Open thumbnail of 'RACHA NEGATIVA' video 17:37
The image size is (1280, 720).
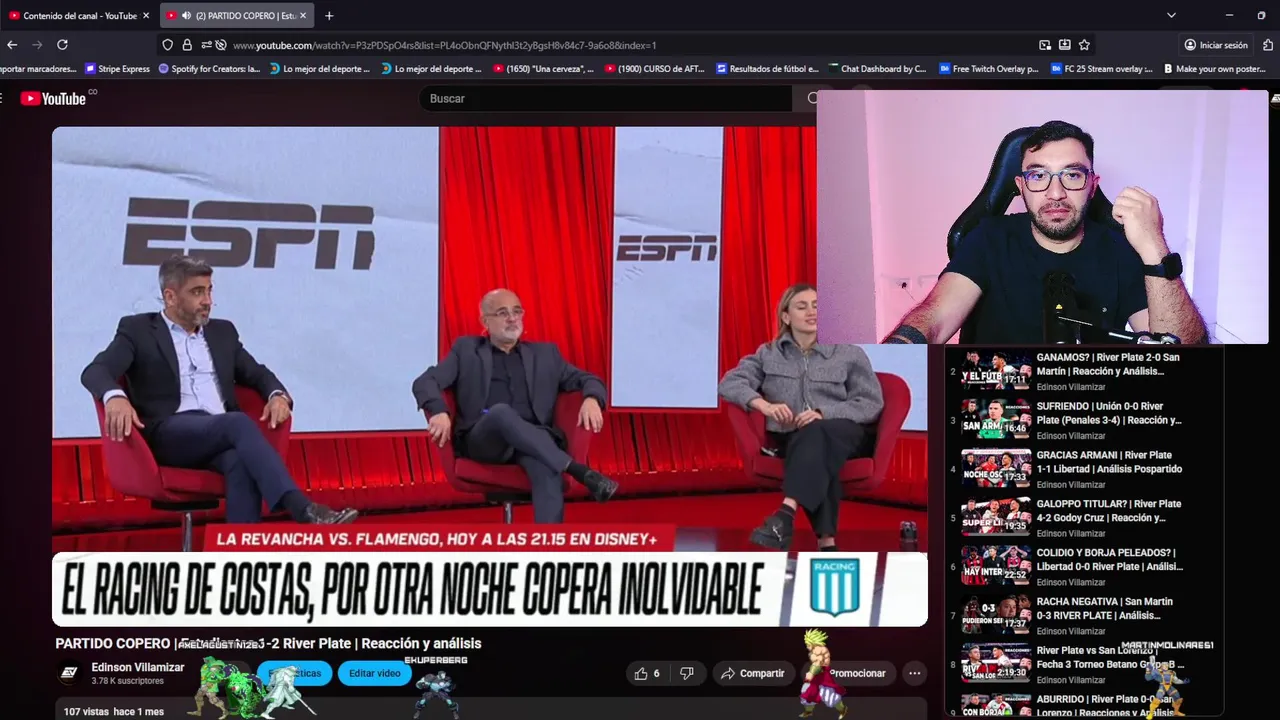click(996, 615)
